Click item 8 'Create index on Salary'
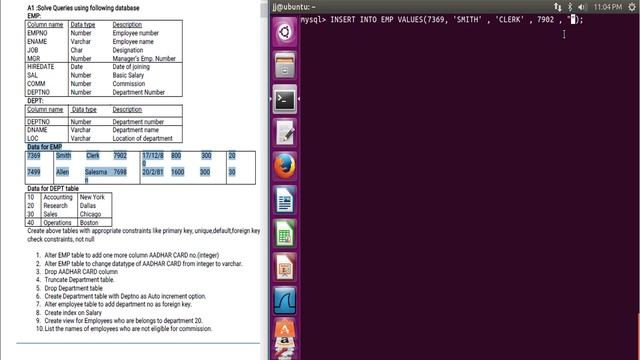This screenshot has width=640, height=360. (73, 313)
